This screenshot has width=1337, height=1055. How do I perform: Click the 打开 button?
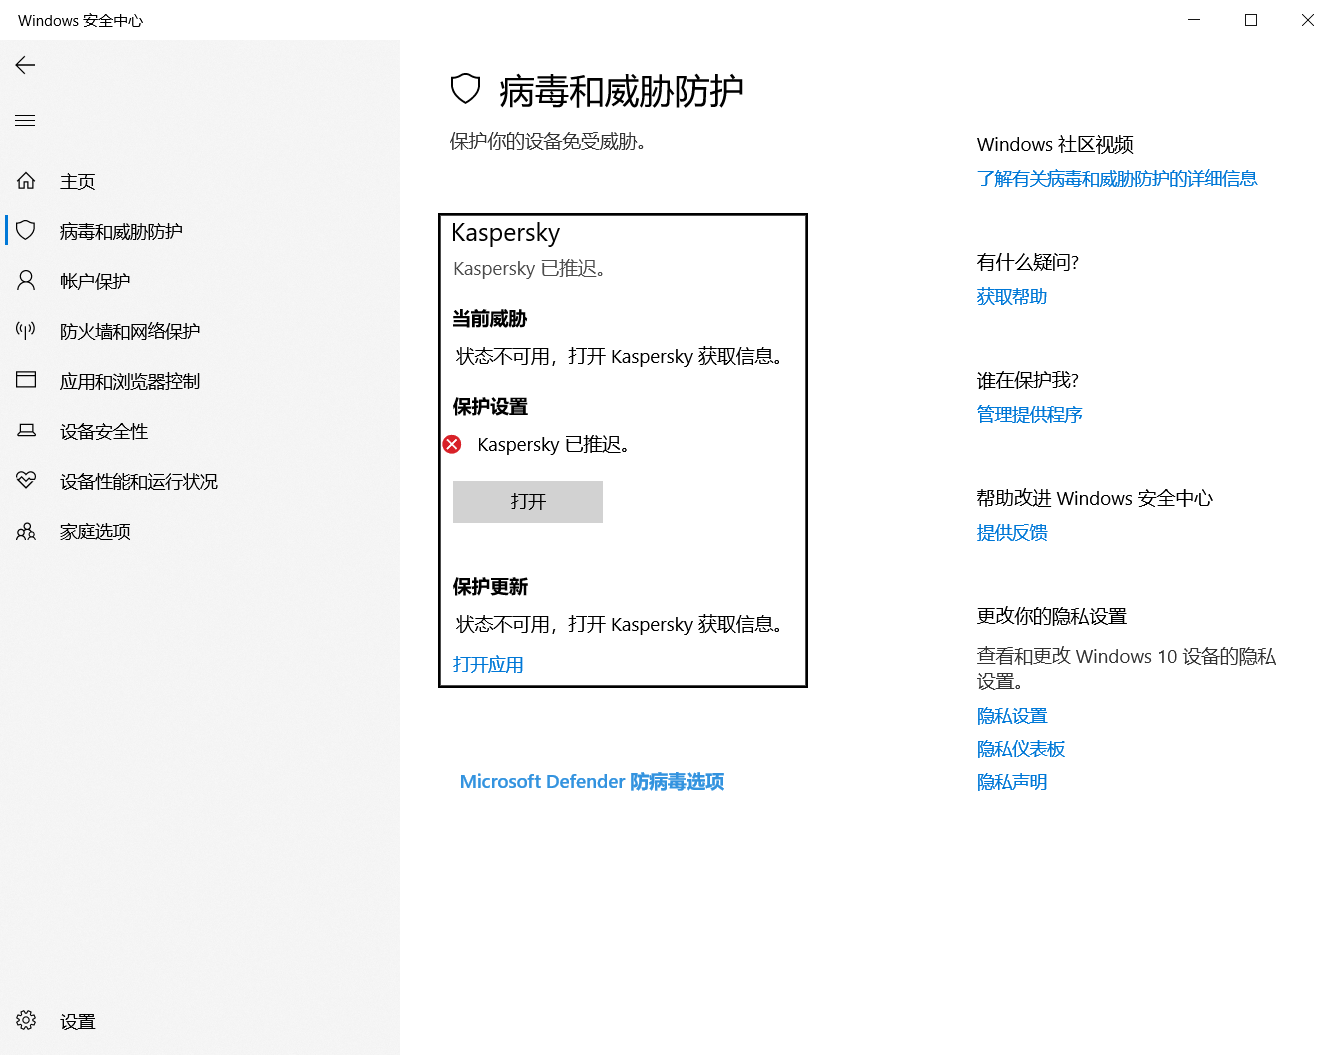(528, 502)
